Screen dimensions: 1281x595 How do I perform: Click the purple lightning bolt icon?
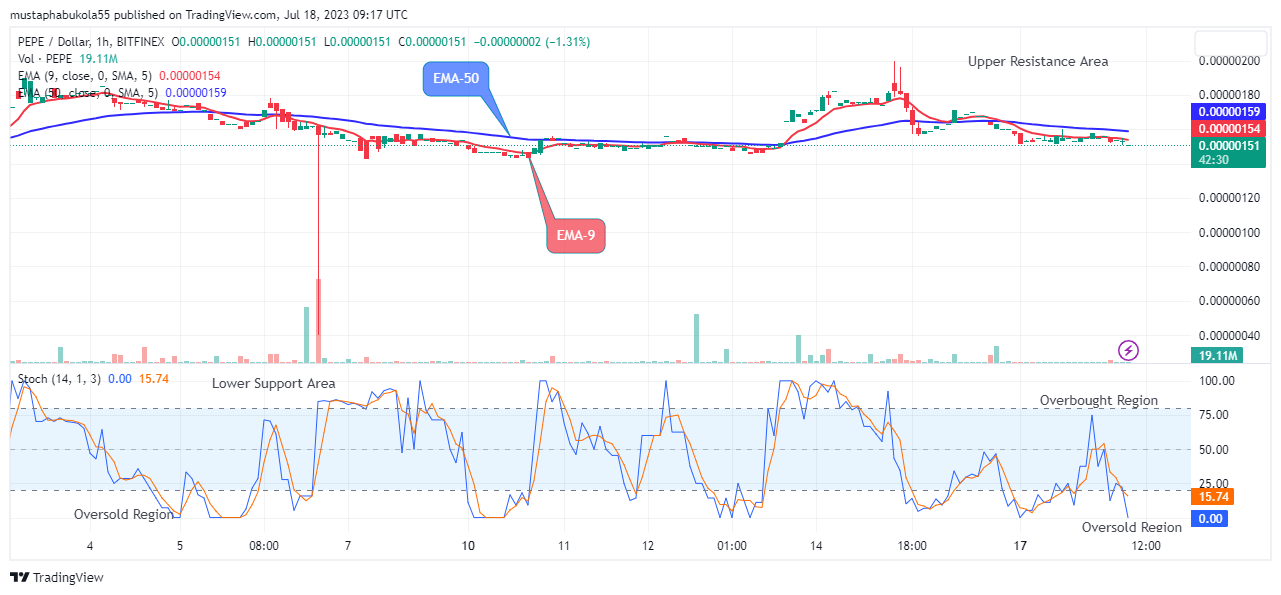[1129, 350]
